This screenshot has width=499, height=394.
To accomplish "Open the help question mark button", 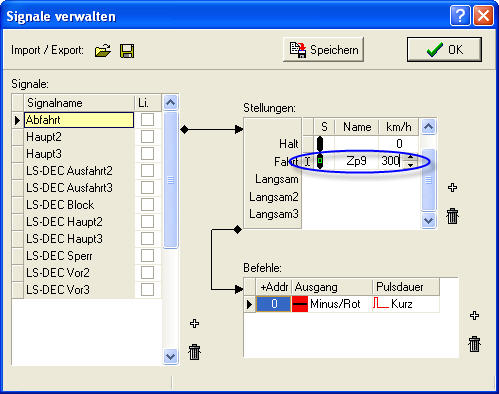I will [x=460, y=16].
